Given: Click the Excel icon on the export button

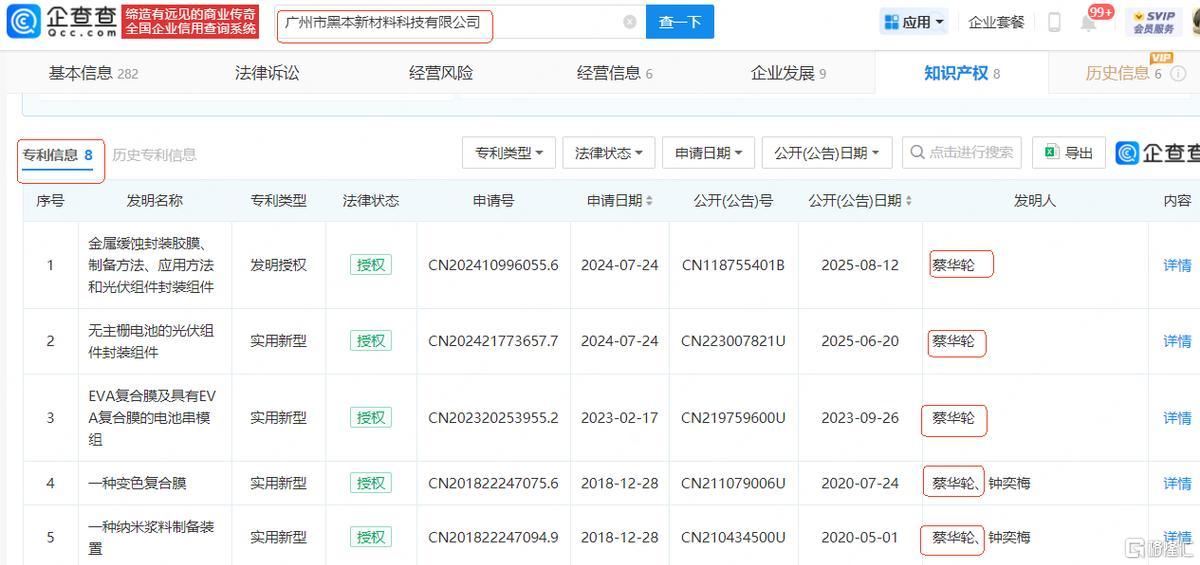Looking at the screenshot, I should pos(1051,153).
